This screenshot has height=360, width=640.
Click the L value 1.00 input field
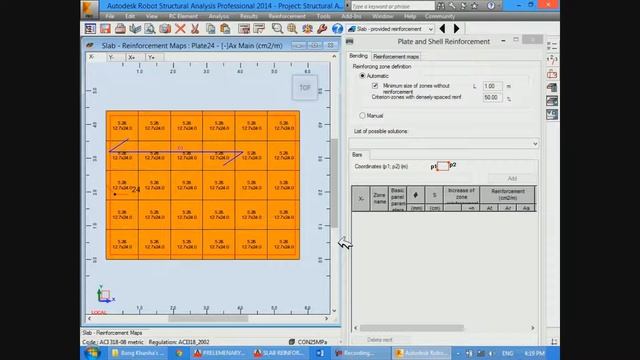(492, 86)
